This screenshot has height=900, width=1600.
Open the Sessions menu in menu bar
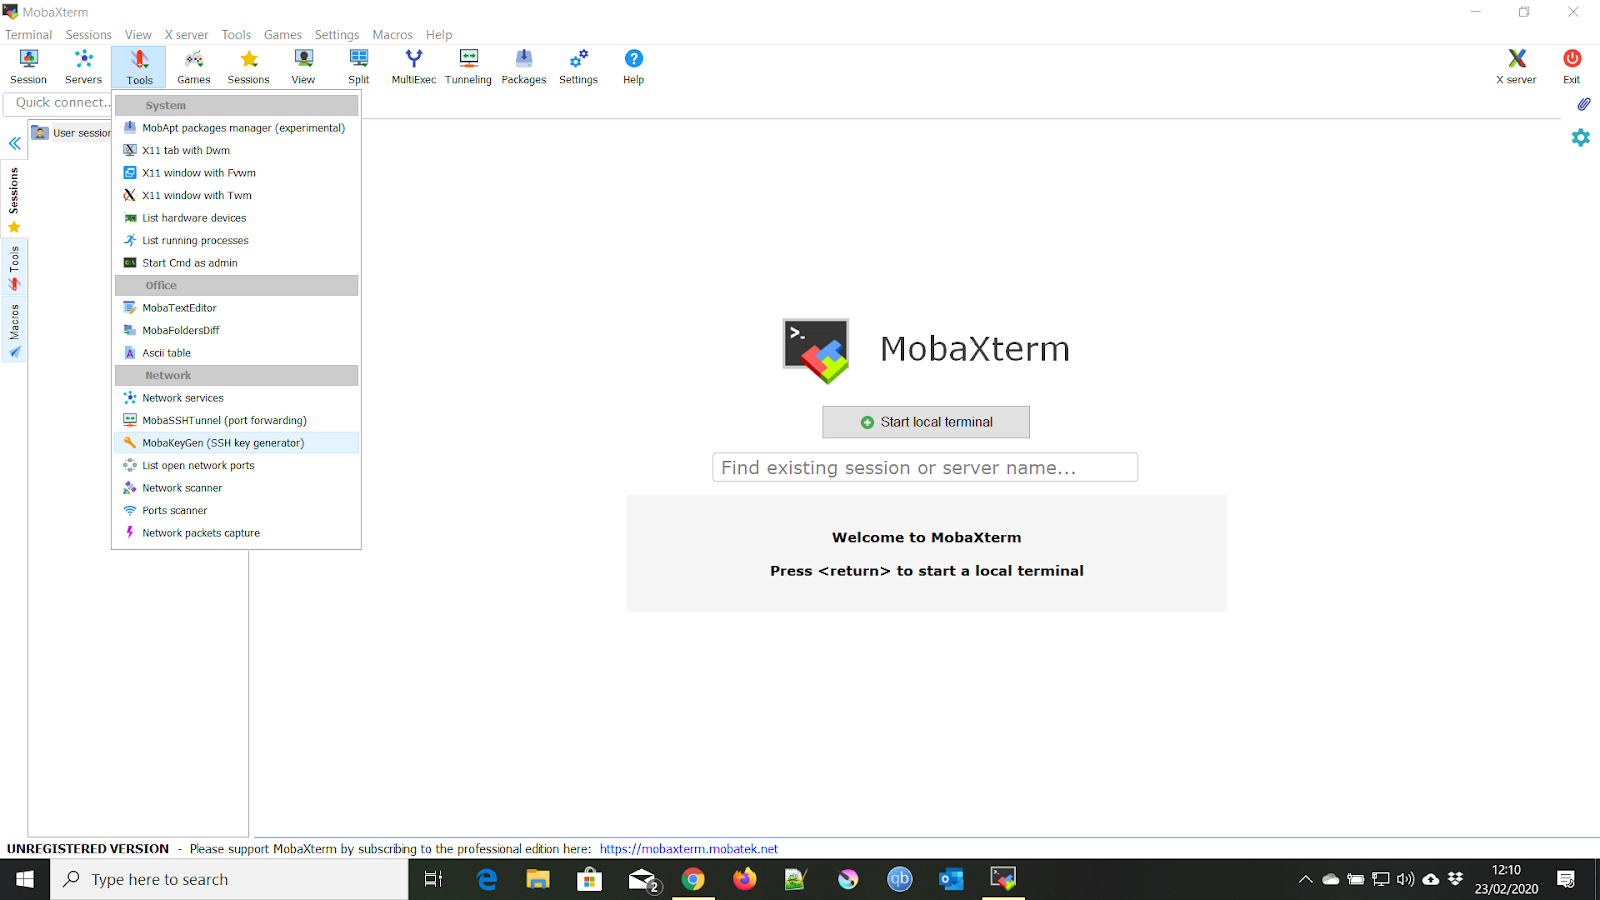(x=89, y=34)
